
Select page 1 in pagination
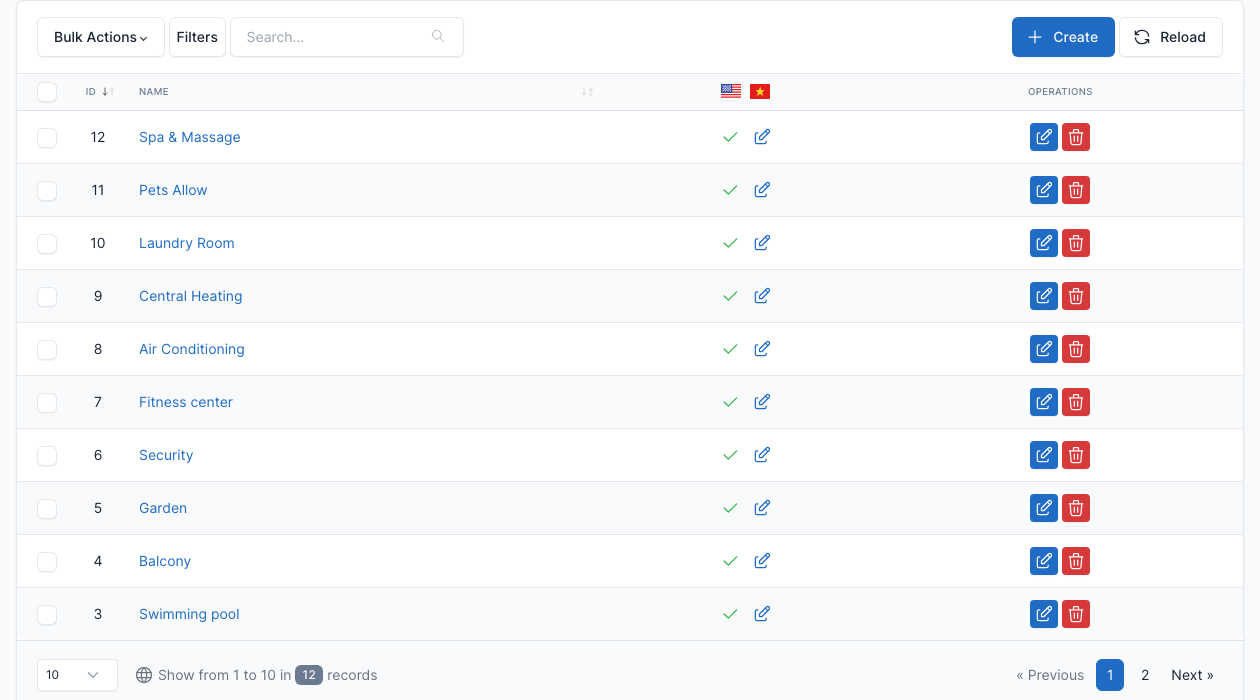point(1110,675)
